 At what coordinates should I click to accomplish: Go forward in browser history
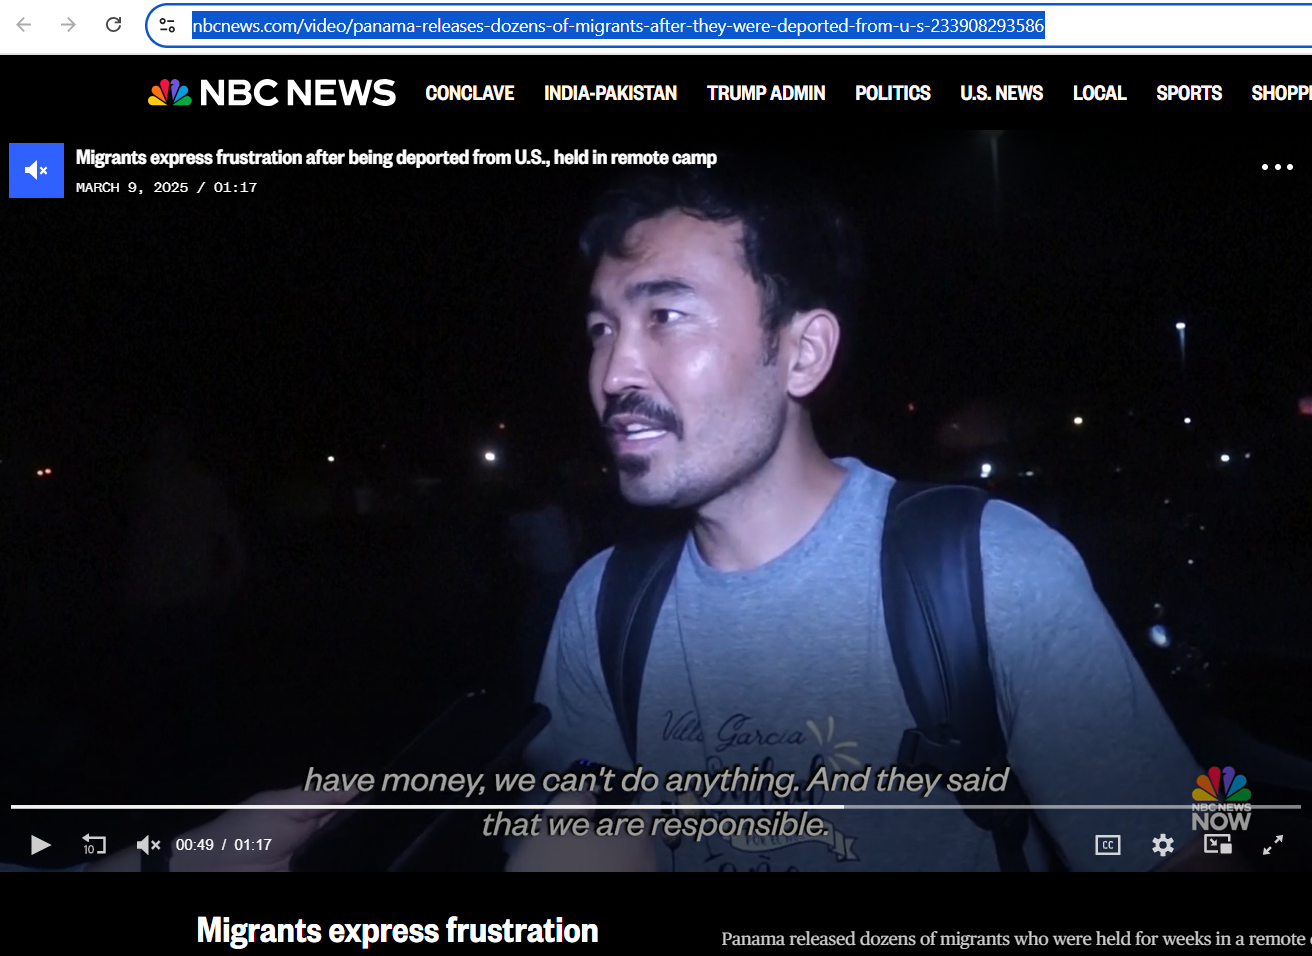pyautogui.click(x=68, y=25)
